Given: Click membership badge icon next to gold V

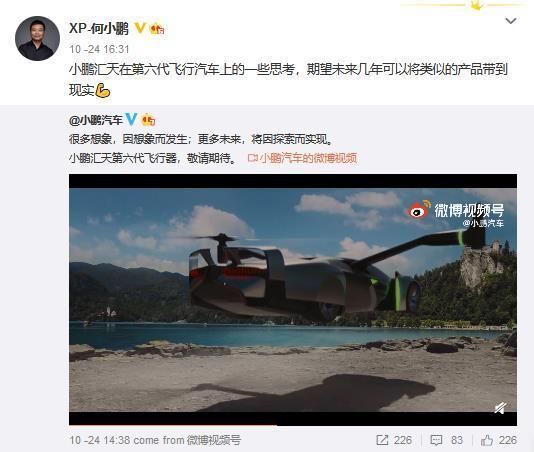Looking at the screenshot, I should pos(157,28).
